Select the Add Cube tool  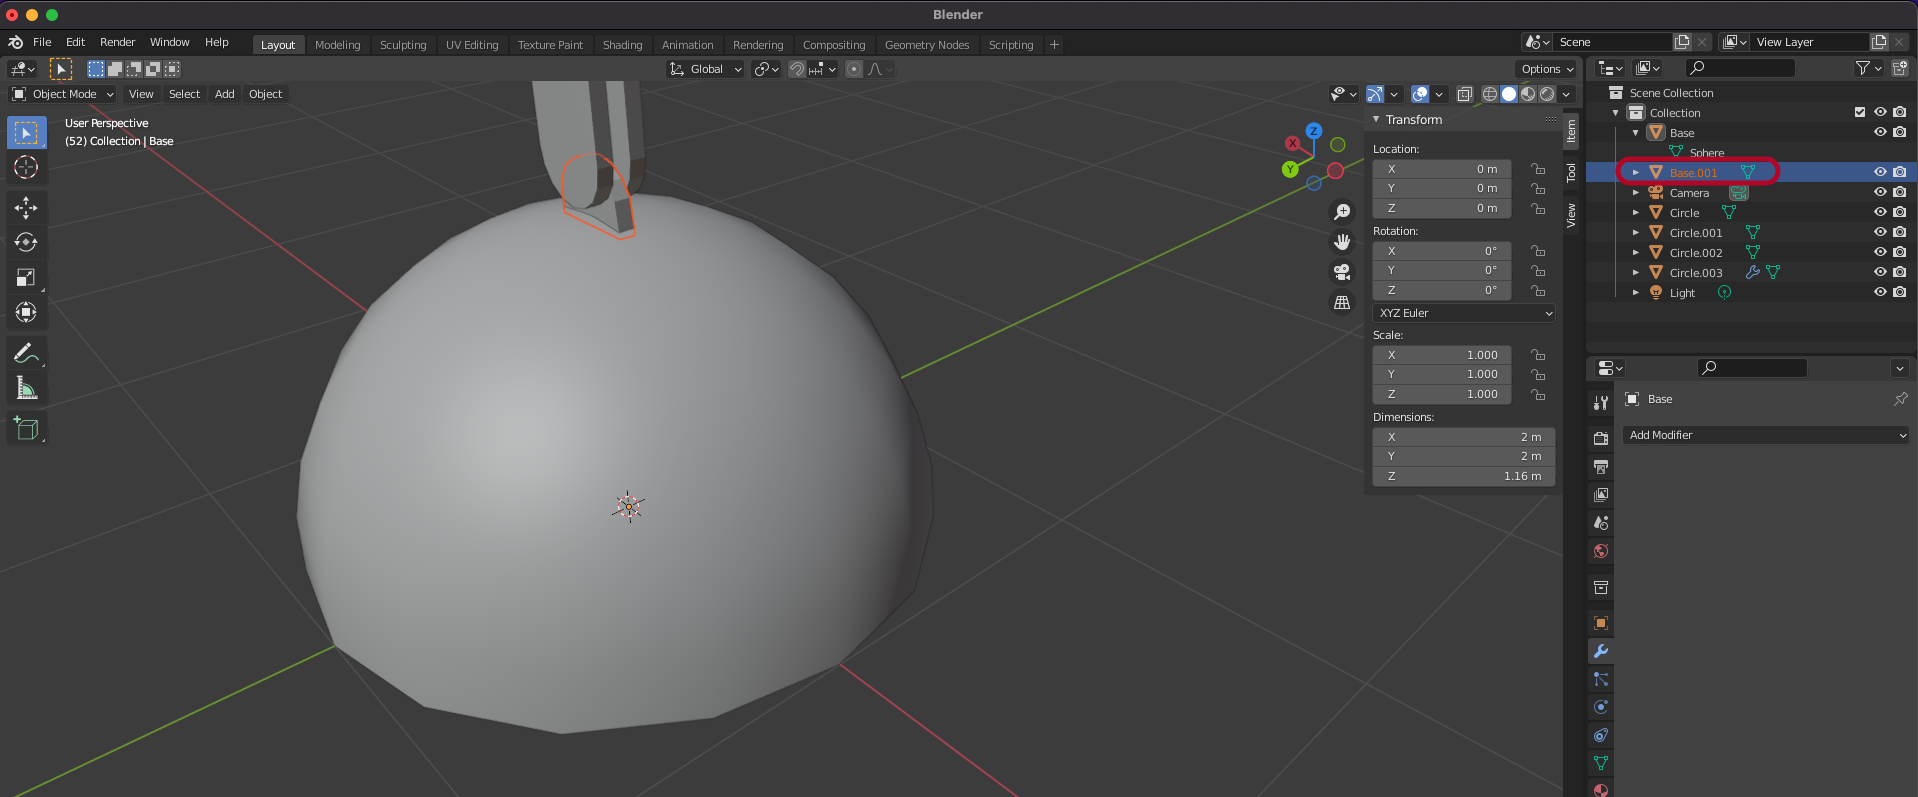click(x=26, y=429)
